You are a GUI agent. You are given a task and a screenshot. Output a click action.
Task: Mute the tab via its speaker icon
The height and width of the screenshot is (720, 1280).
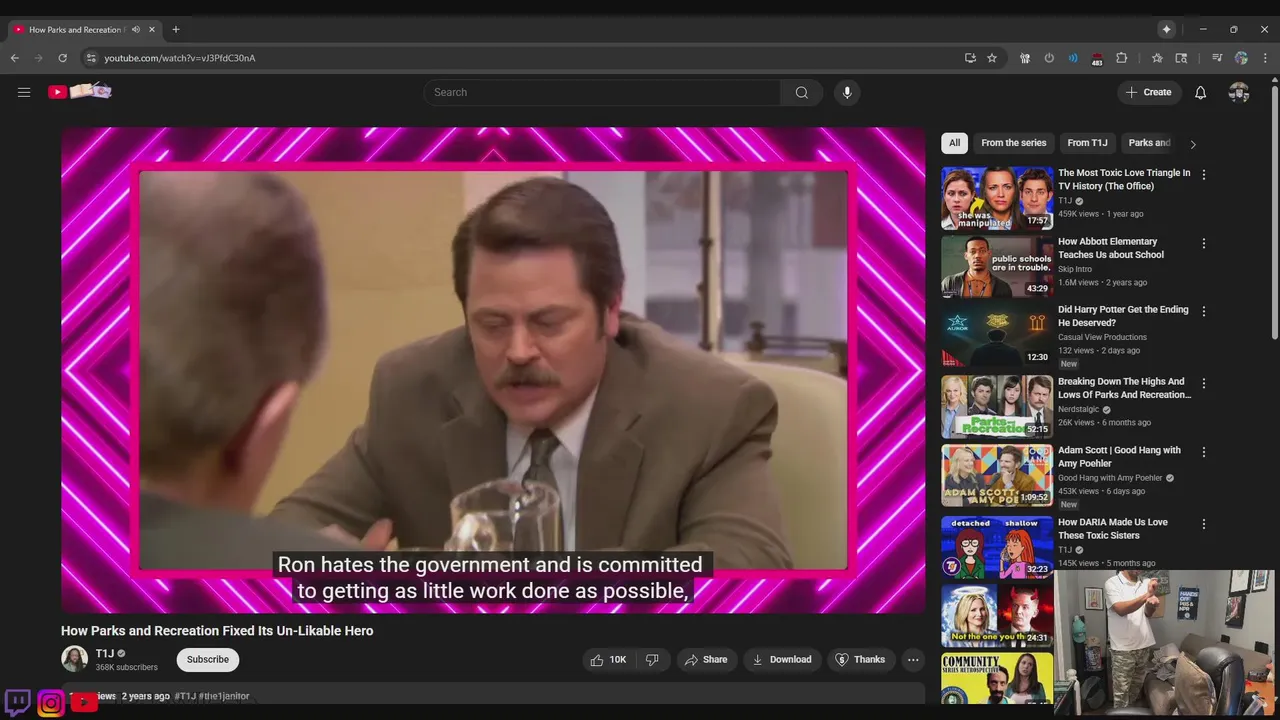tap(136, 30)
